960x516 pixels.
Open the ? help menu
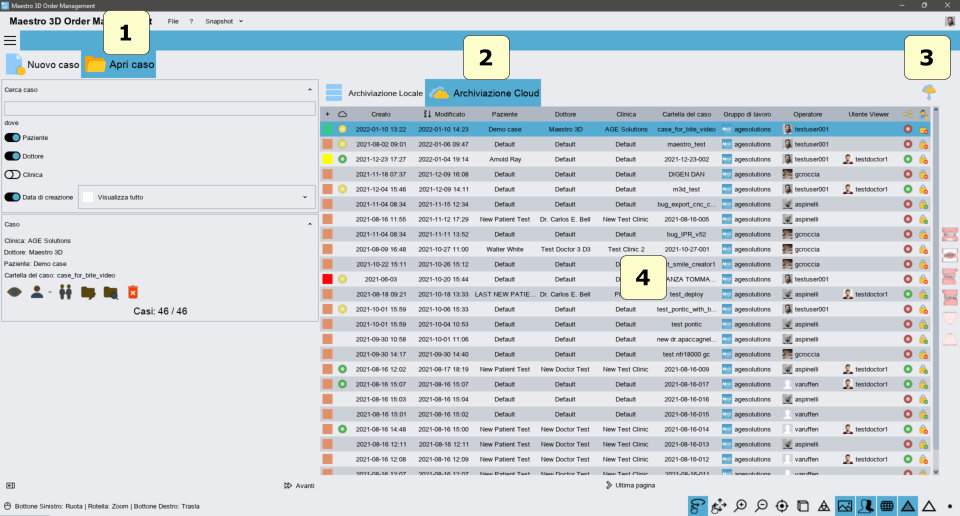click(191, 21)
